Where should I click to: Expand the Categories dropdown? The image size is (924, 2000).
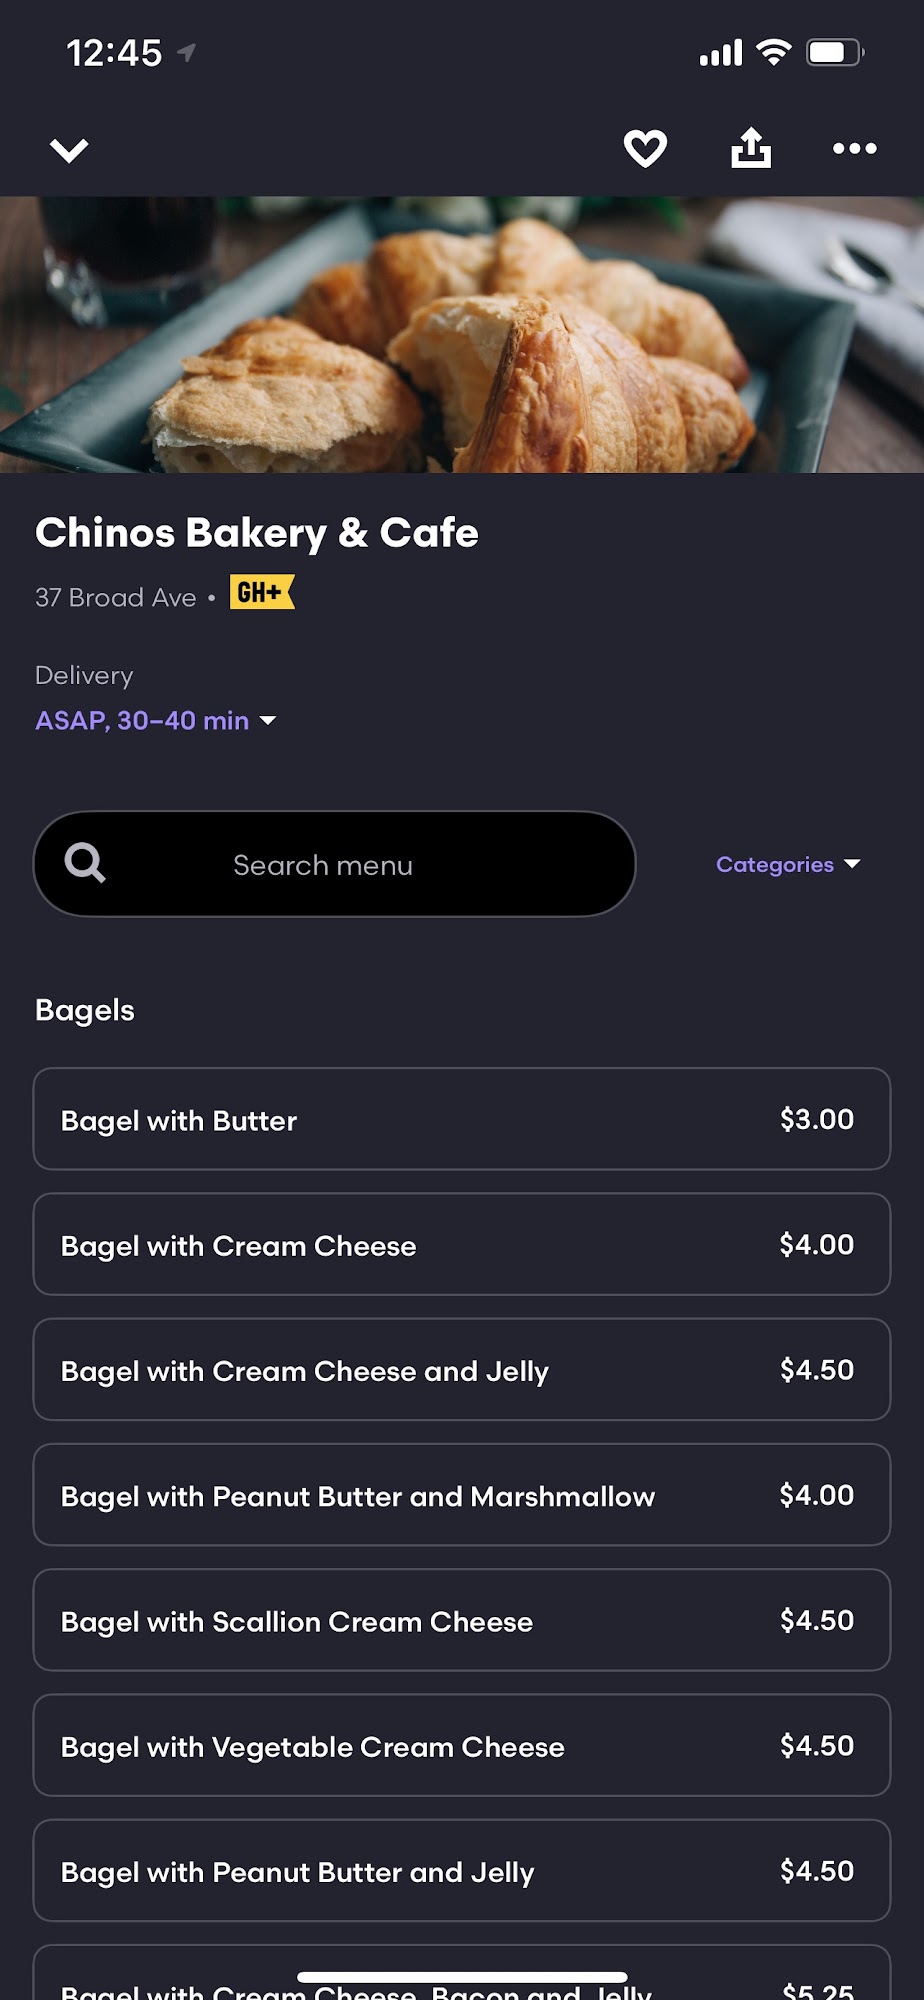[788, 865]
